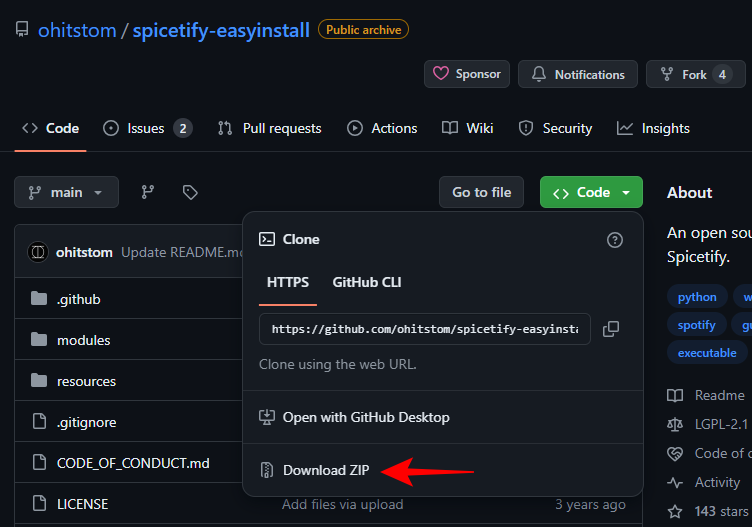The height and width of the screenshot is (527, 752).
Task: Open the Readme link in About
Action: tap(719, 395)
